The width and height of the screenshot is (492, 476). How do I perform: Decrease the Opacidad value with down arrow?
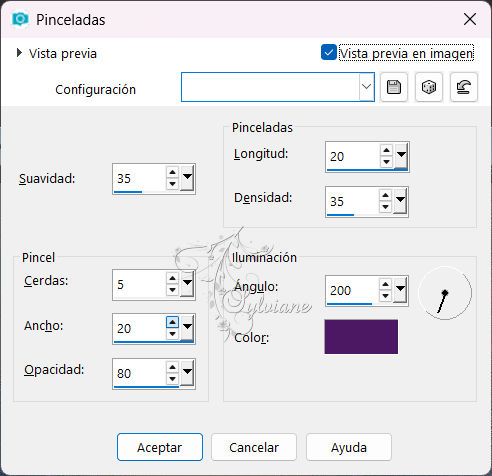[172, 379]
